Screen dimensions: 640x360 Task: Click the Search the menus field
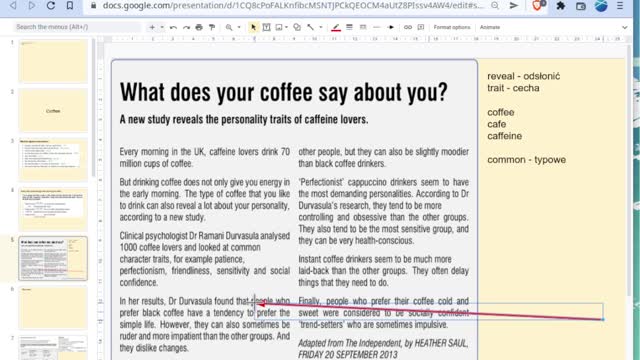tap(77, 27)
